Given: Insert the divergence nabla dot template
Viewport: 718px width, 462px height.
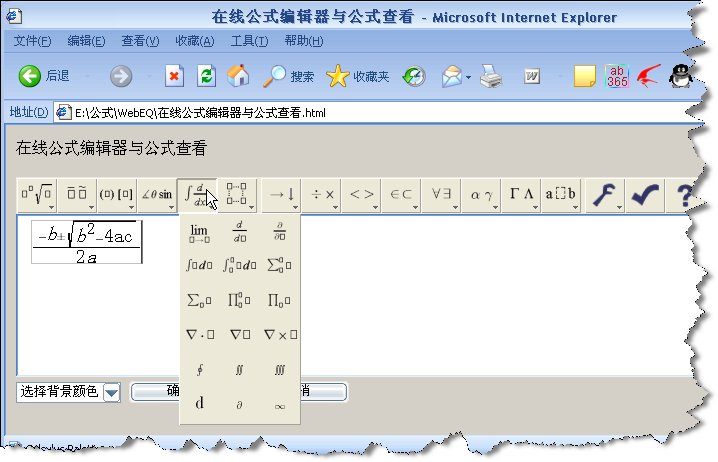Looking at the screenshot, I should (200, 335).
